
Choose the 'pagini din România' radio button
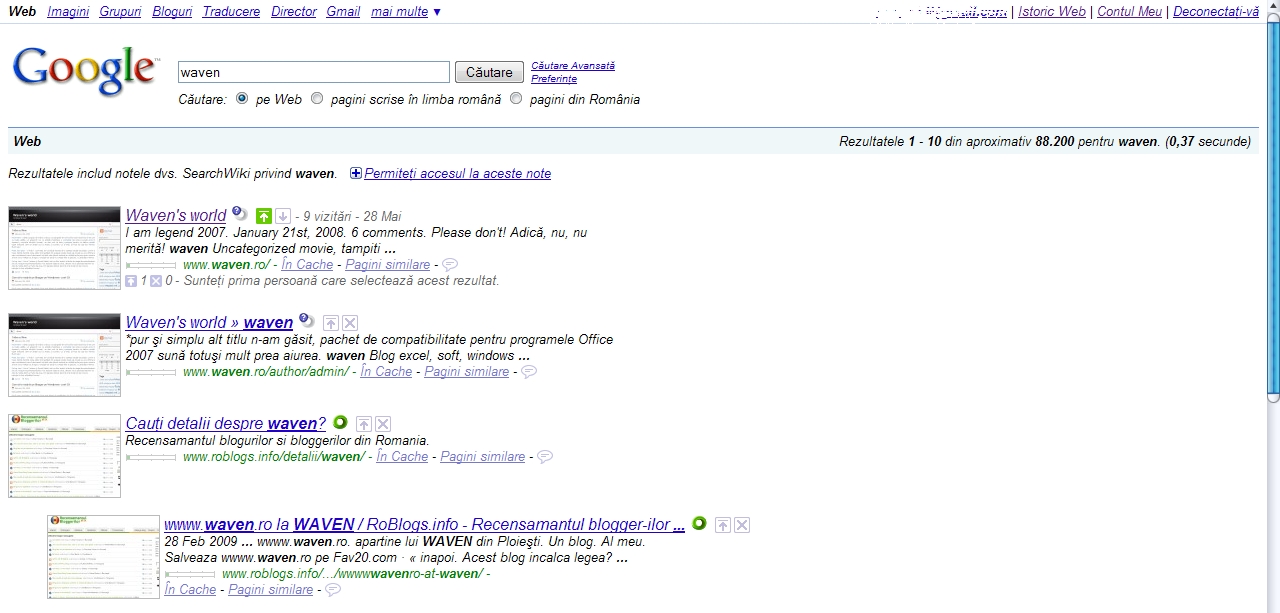[516, 99]
